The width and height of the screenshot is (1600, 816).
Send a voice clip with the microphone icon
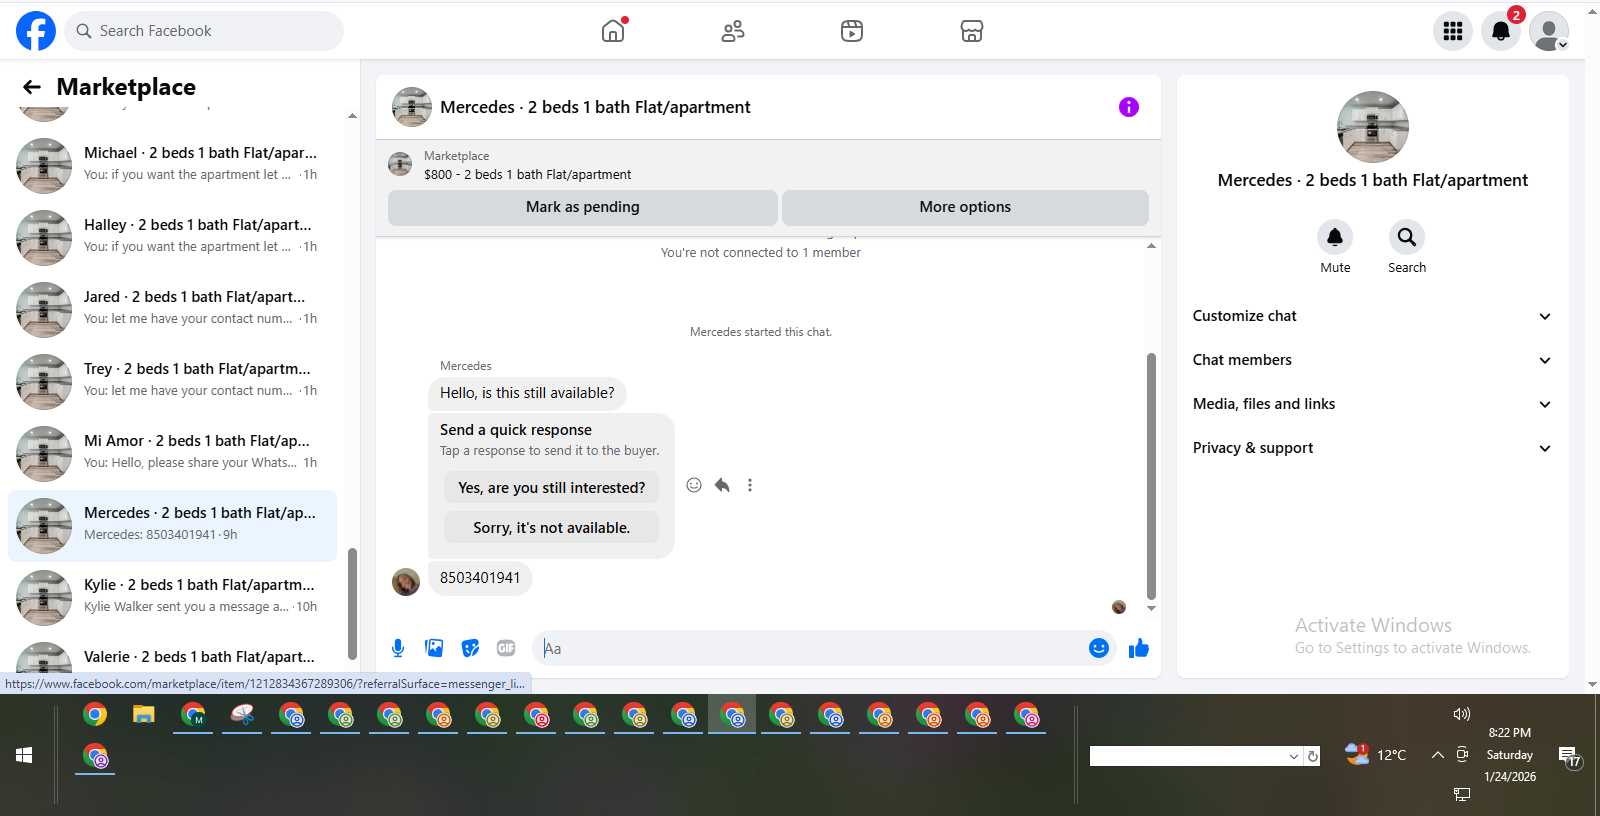pos(398,648)
